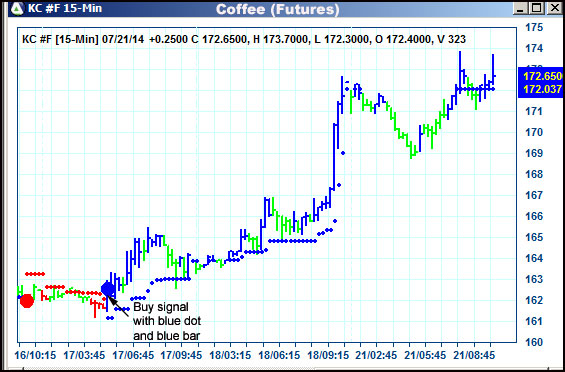Maximize the Coffee Futures chart window
Image resolution: width=565 pixels, height=372 pixels.
(536, 9)
